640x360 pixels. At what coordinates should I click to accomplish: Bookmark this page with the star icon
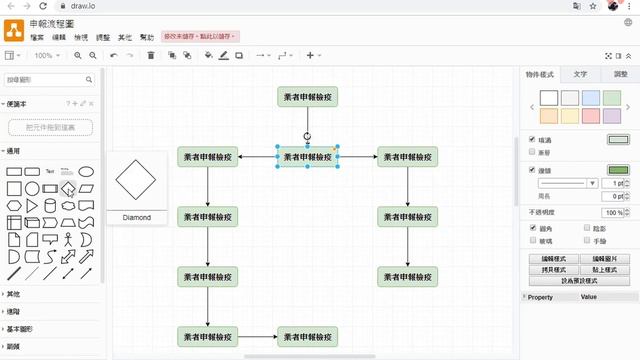593,6
